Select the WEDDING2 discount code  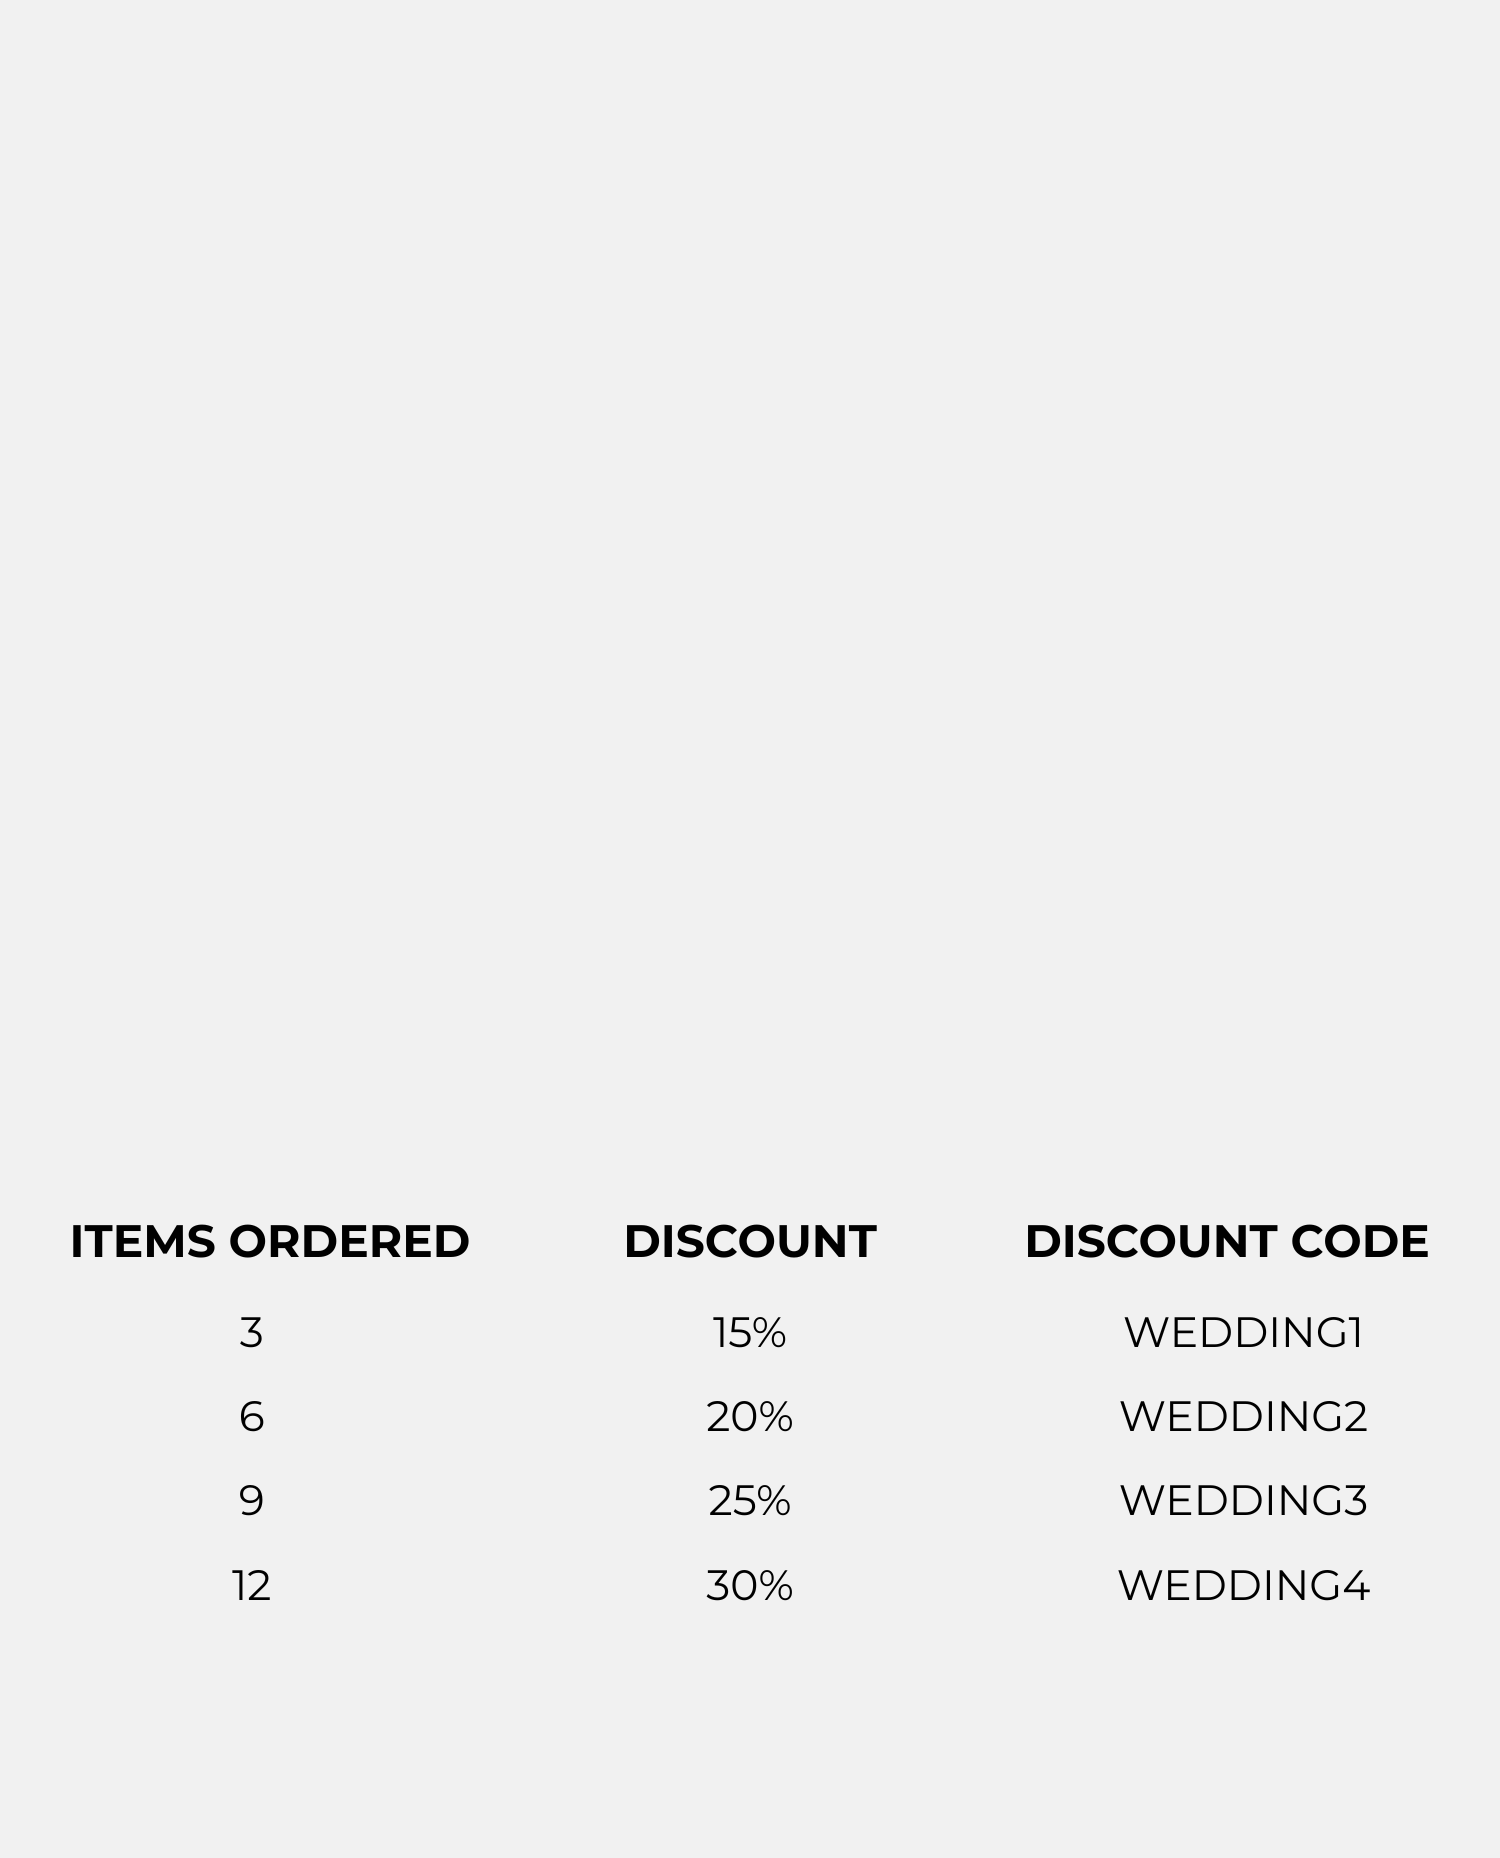point(1243,1417)
